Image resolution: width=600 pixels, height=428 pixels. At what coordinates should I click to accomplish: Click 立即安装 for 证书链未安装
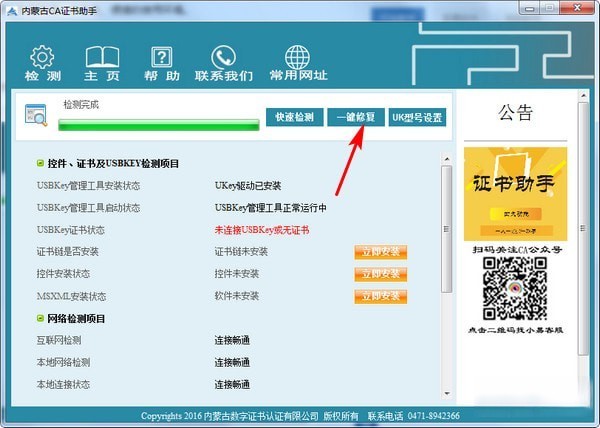[x=380, y=252]
